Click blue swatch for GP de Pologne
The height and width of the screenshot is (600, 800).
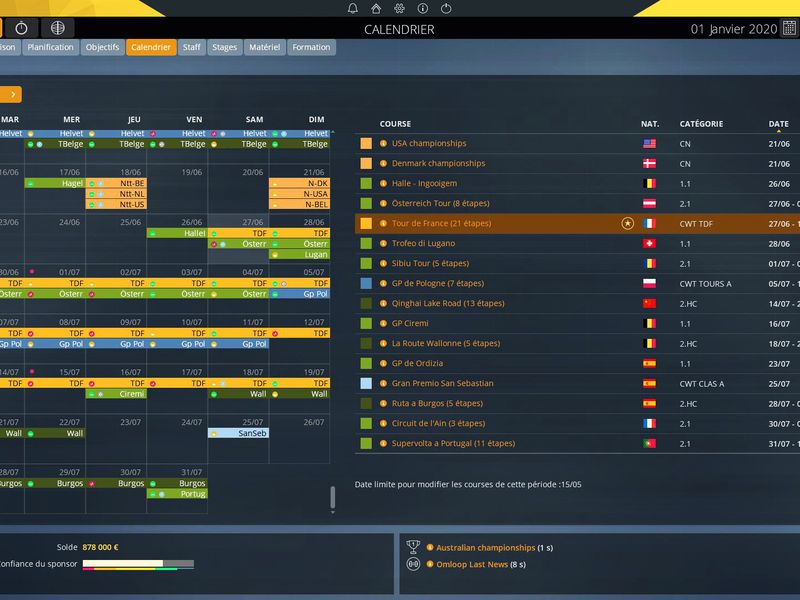(366, 283)
